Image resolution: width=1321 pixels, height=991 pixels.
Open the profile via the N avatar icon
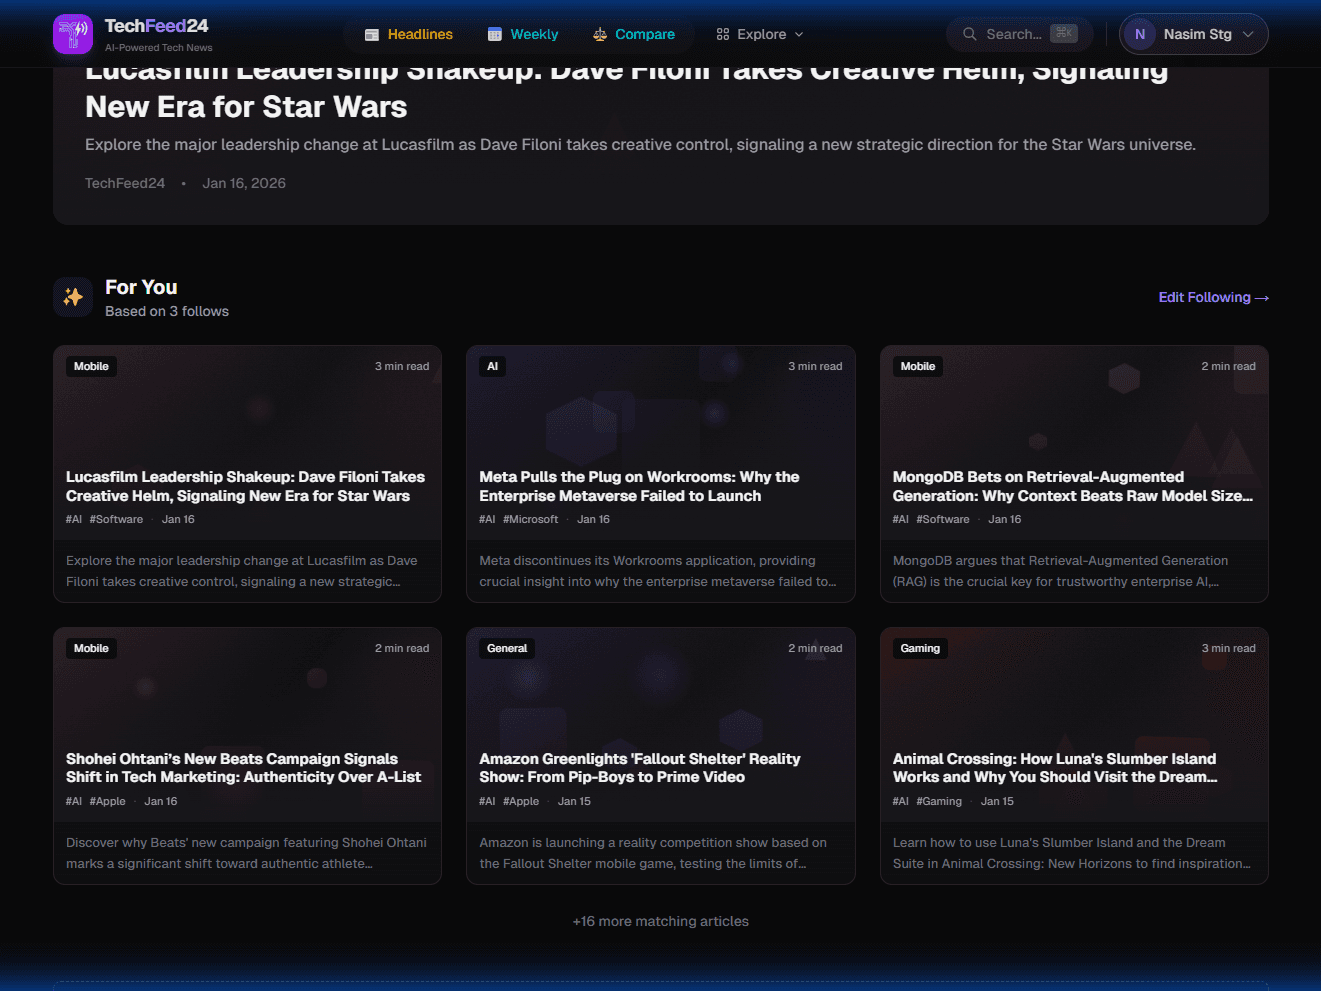tap(1139, 33)
